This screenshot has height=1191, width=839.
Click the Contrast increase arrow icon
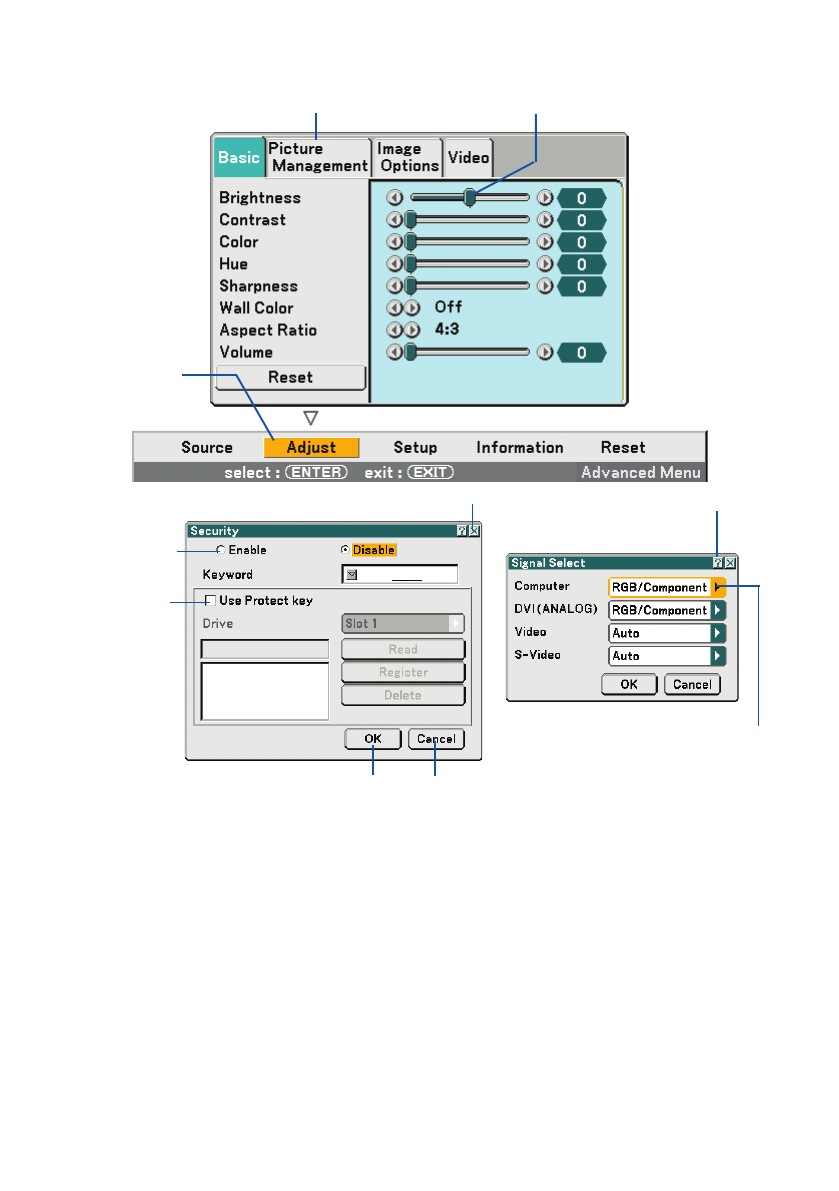click(x=545, y=220)
